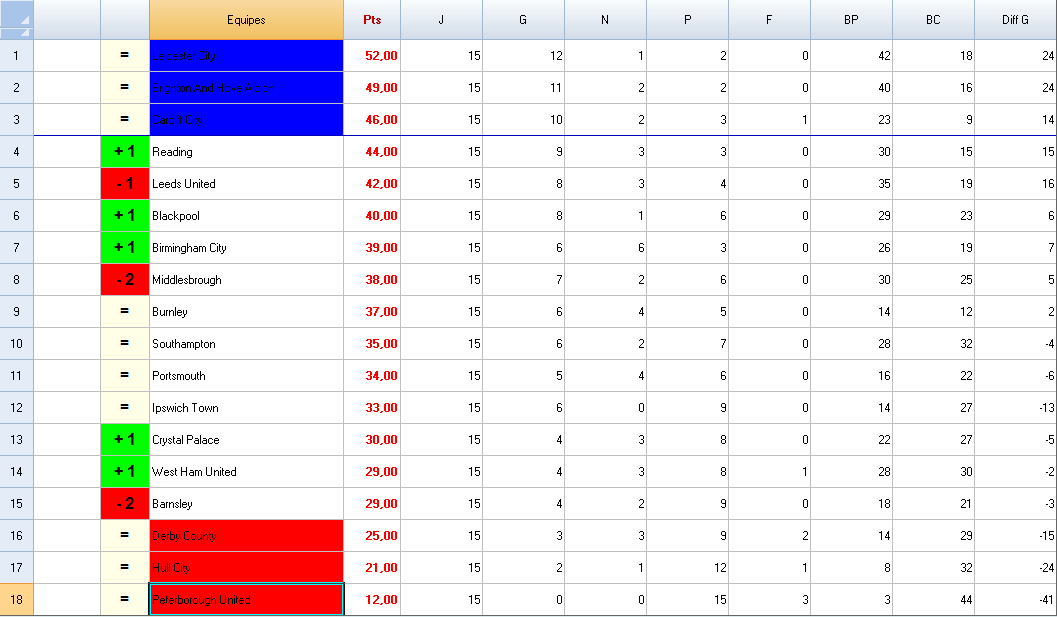Viewport: 1057px width, 617px height.
Task: Click the BP column header
Action: pyautogui.click(x=851, y=20)
